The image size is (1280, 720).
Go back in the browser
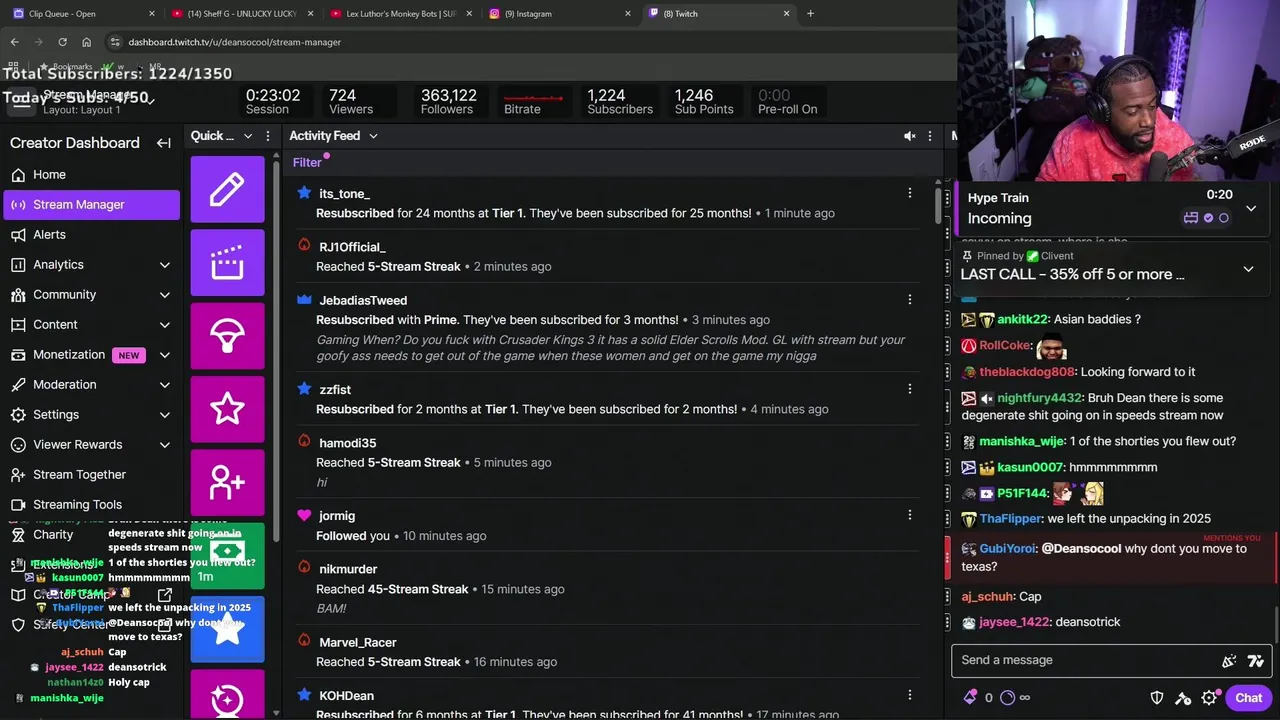(x=14, y=42)
